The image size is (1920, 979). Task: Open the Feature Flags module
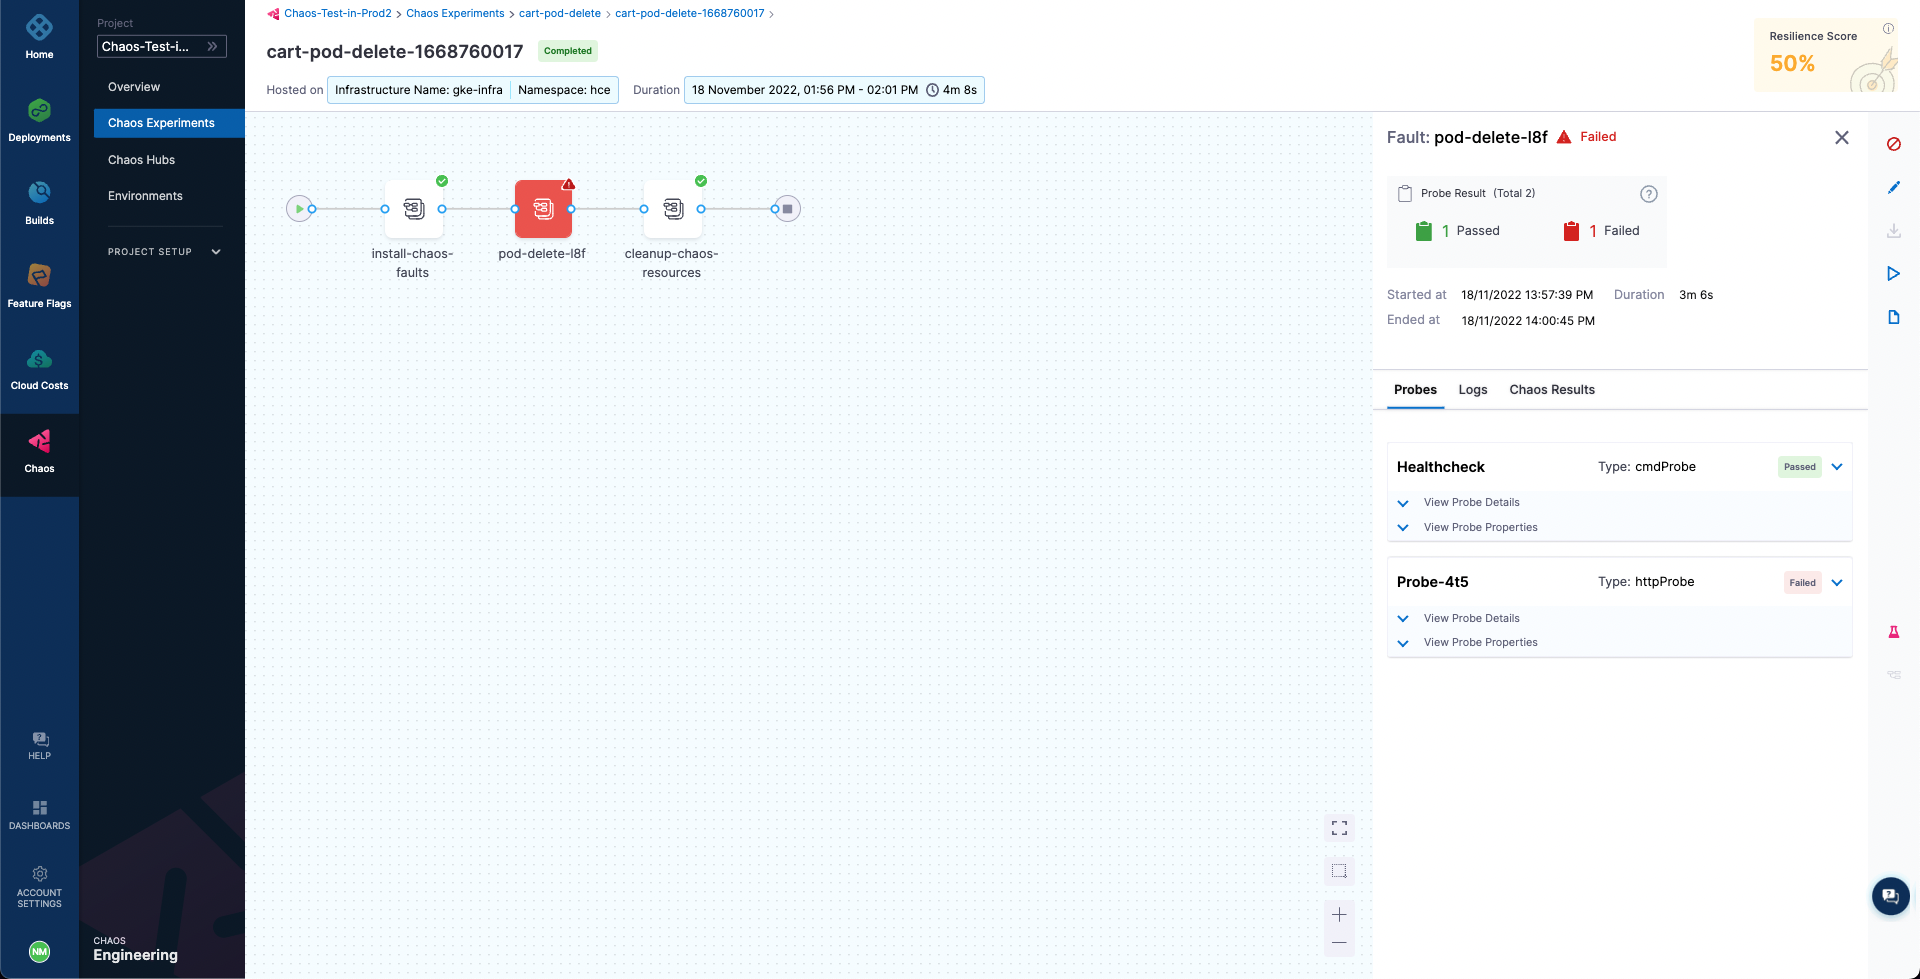[x=39, y=285]
